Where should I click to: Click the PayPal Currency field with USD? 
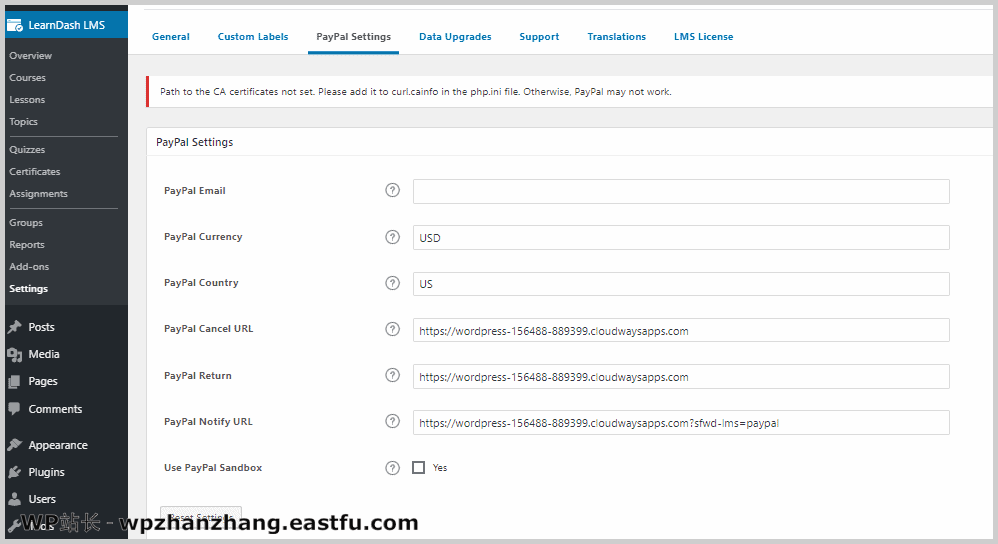(x=681, y=237)
